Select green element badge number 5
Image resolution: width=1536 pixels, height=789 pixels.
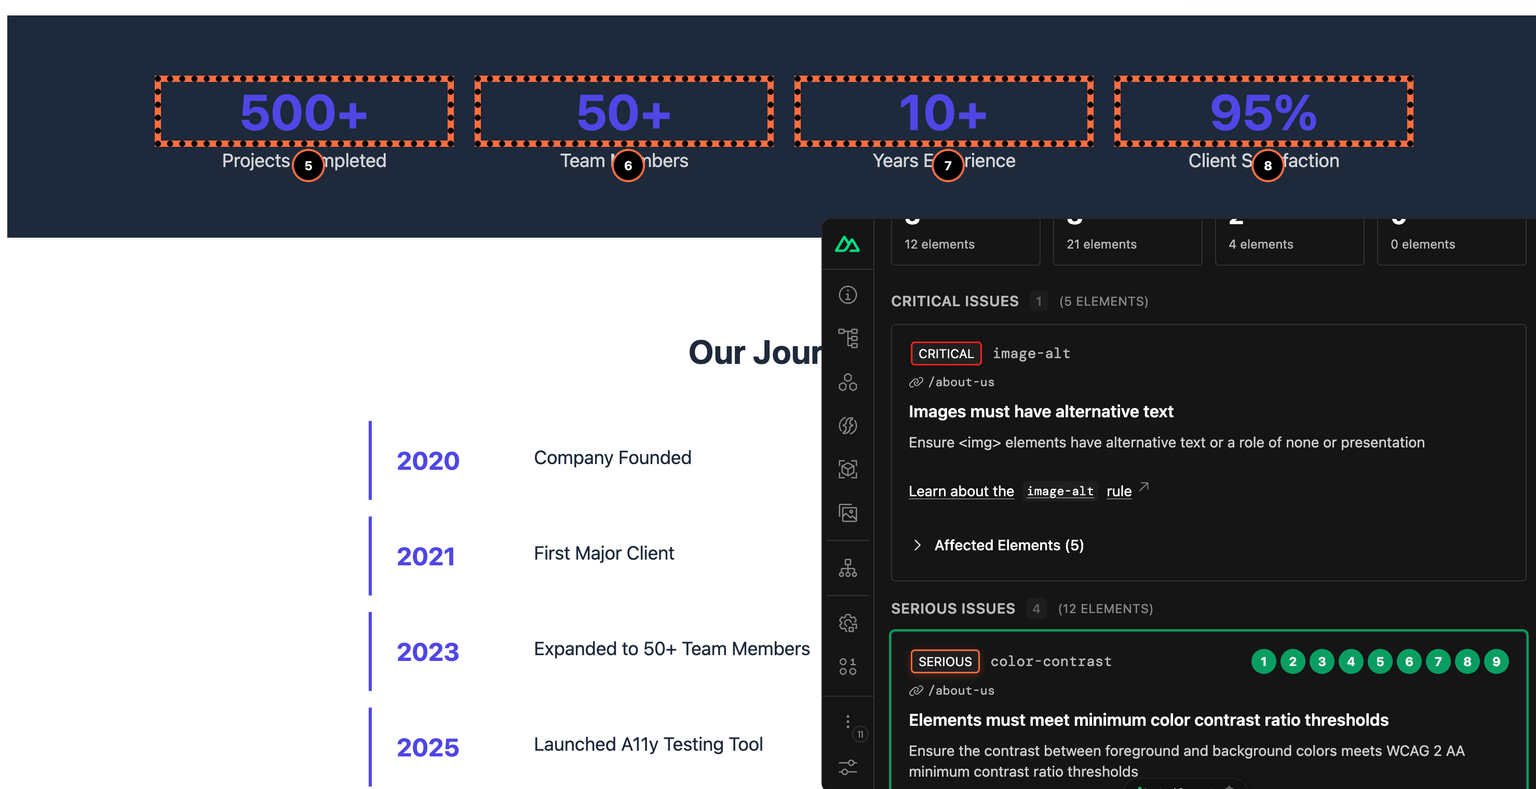pyautogui.click(x=1380, y=661)
